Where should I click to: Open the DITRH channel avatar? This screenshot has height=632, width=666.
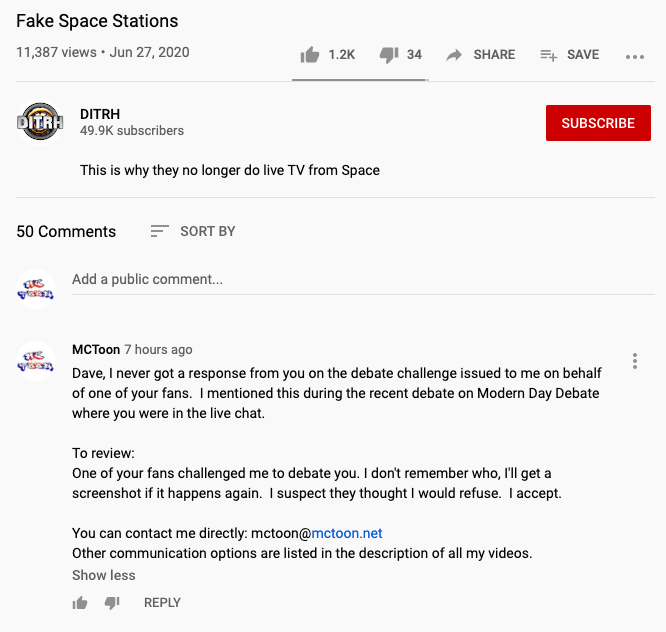[x=40, y=123]
